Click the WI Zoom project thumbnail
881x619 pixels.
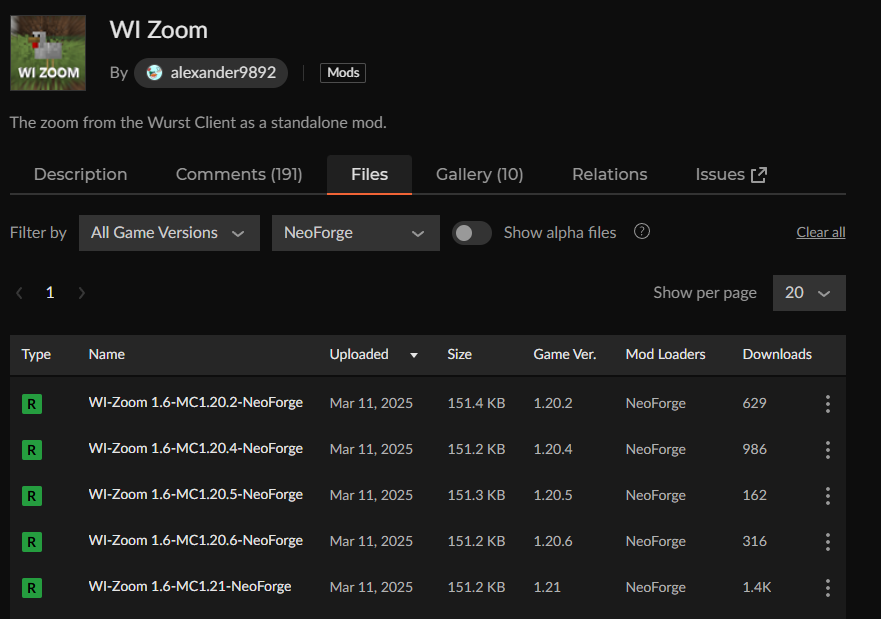tap(47, 53)
